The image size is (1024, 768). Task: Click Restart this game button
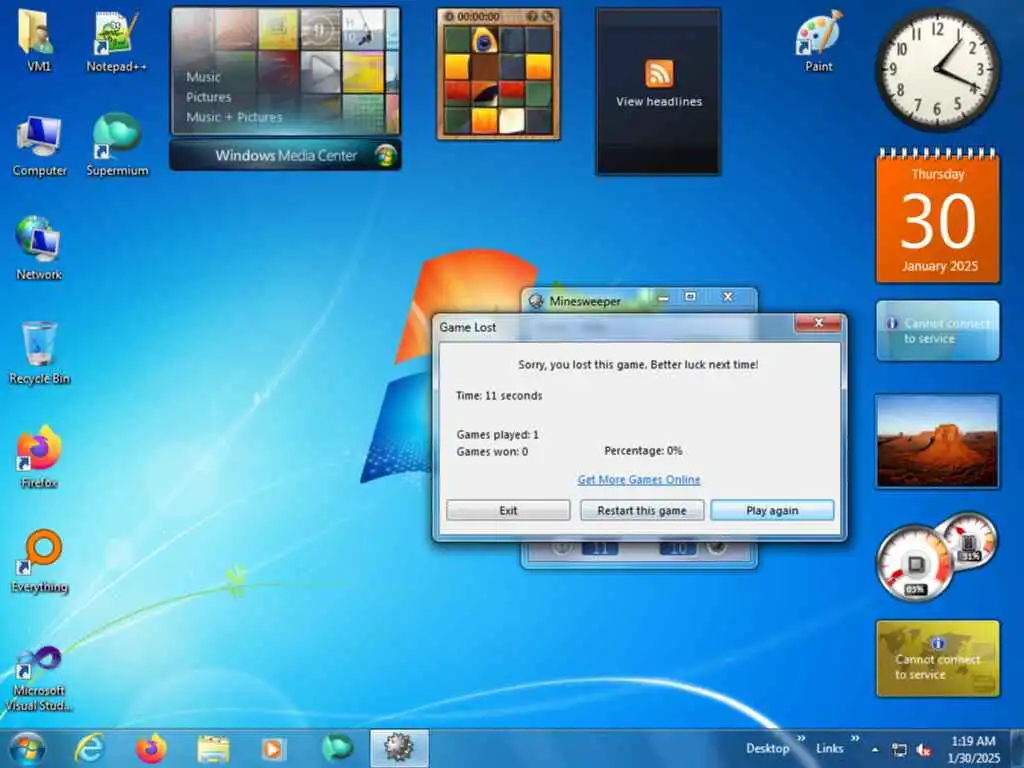pyautogui.click(x=642, y=511)
